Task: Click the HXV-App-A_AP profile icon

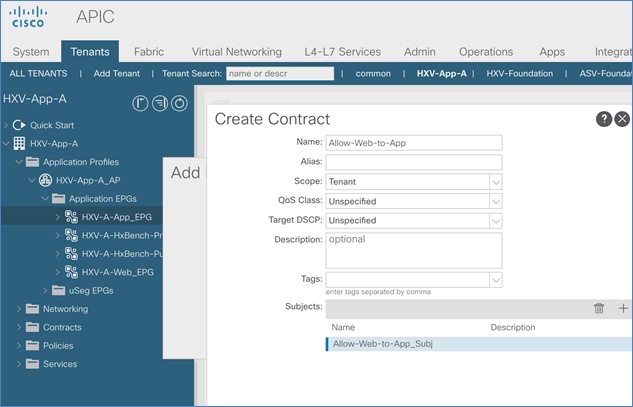Action: point(45,180)
